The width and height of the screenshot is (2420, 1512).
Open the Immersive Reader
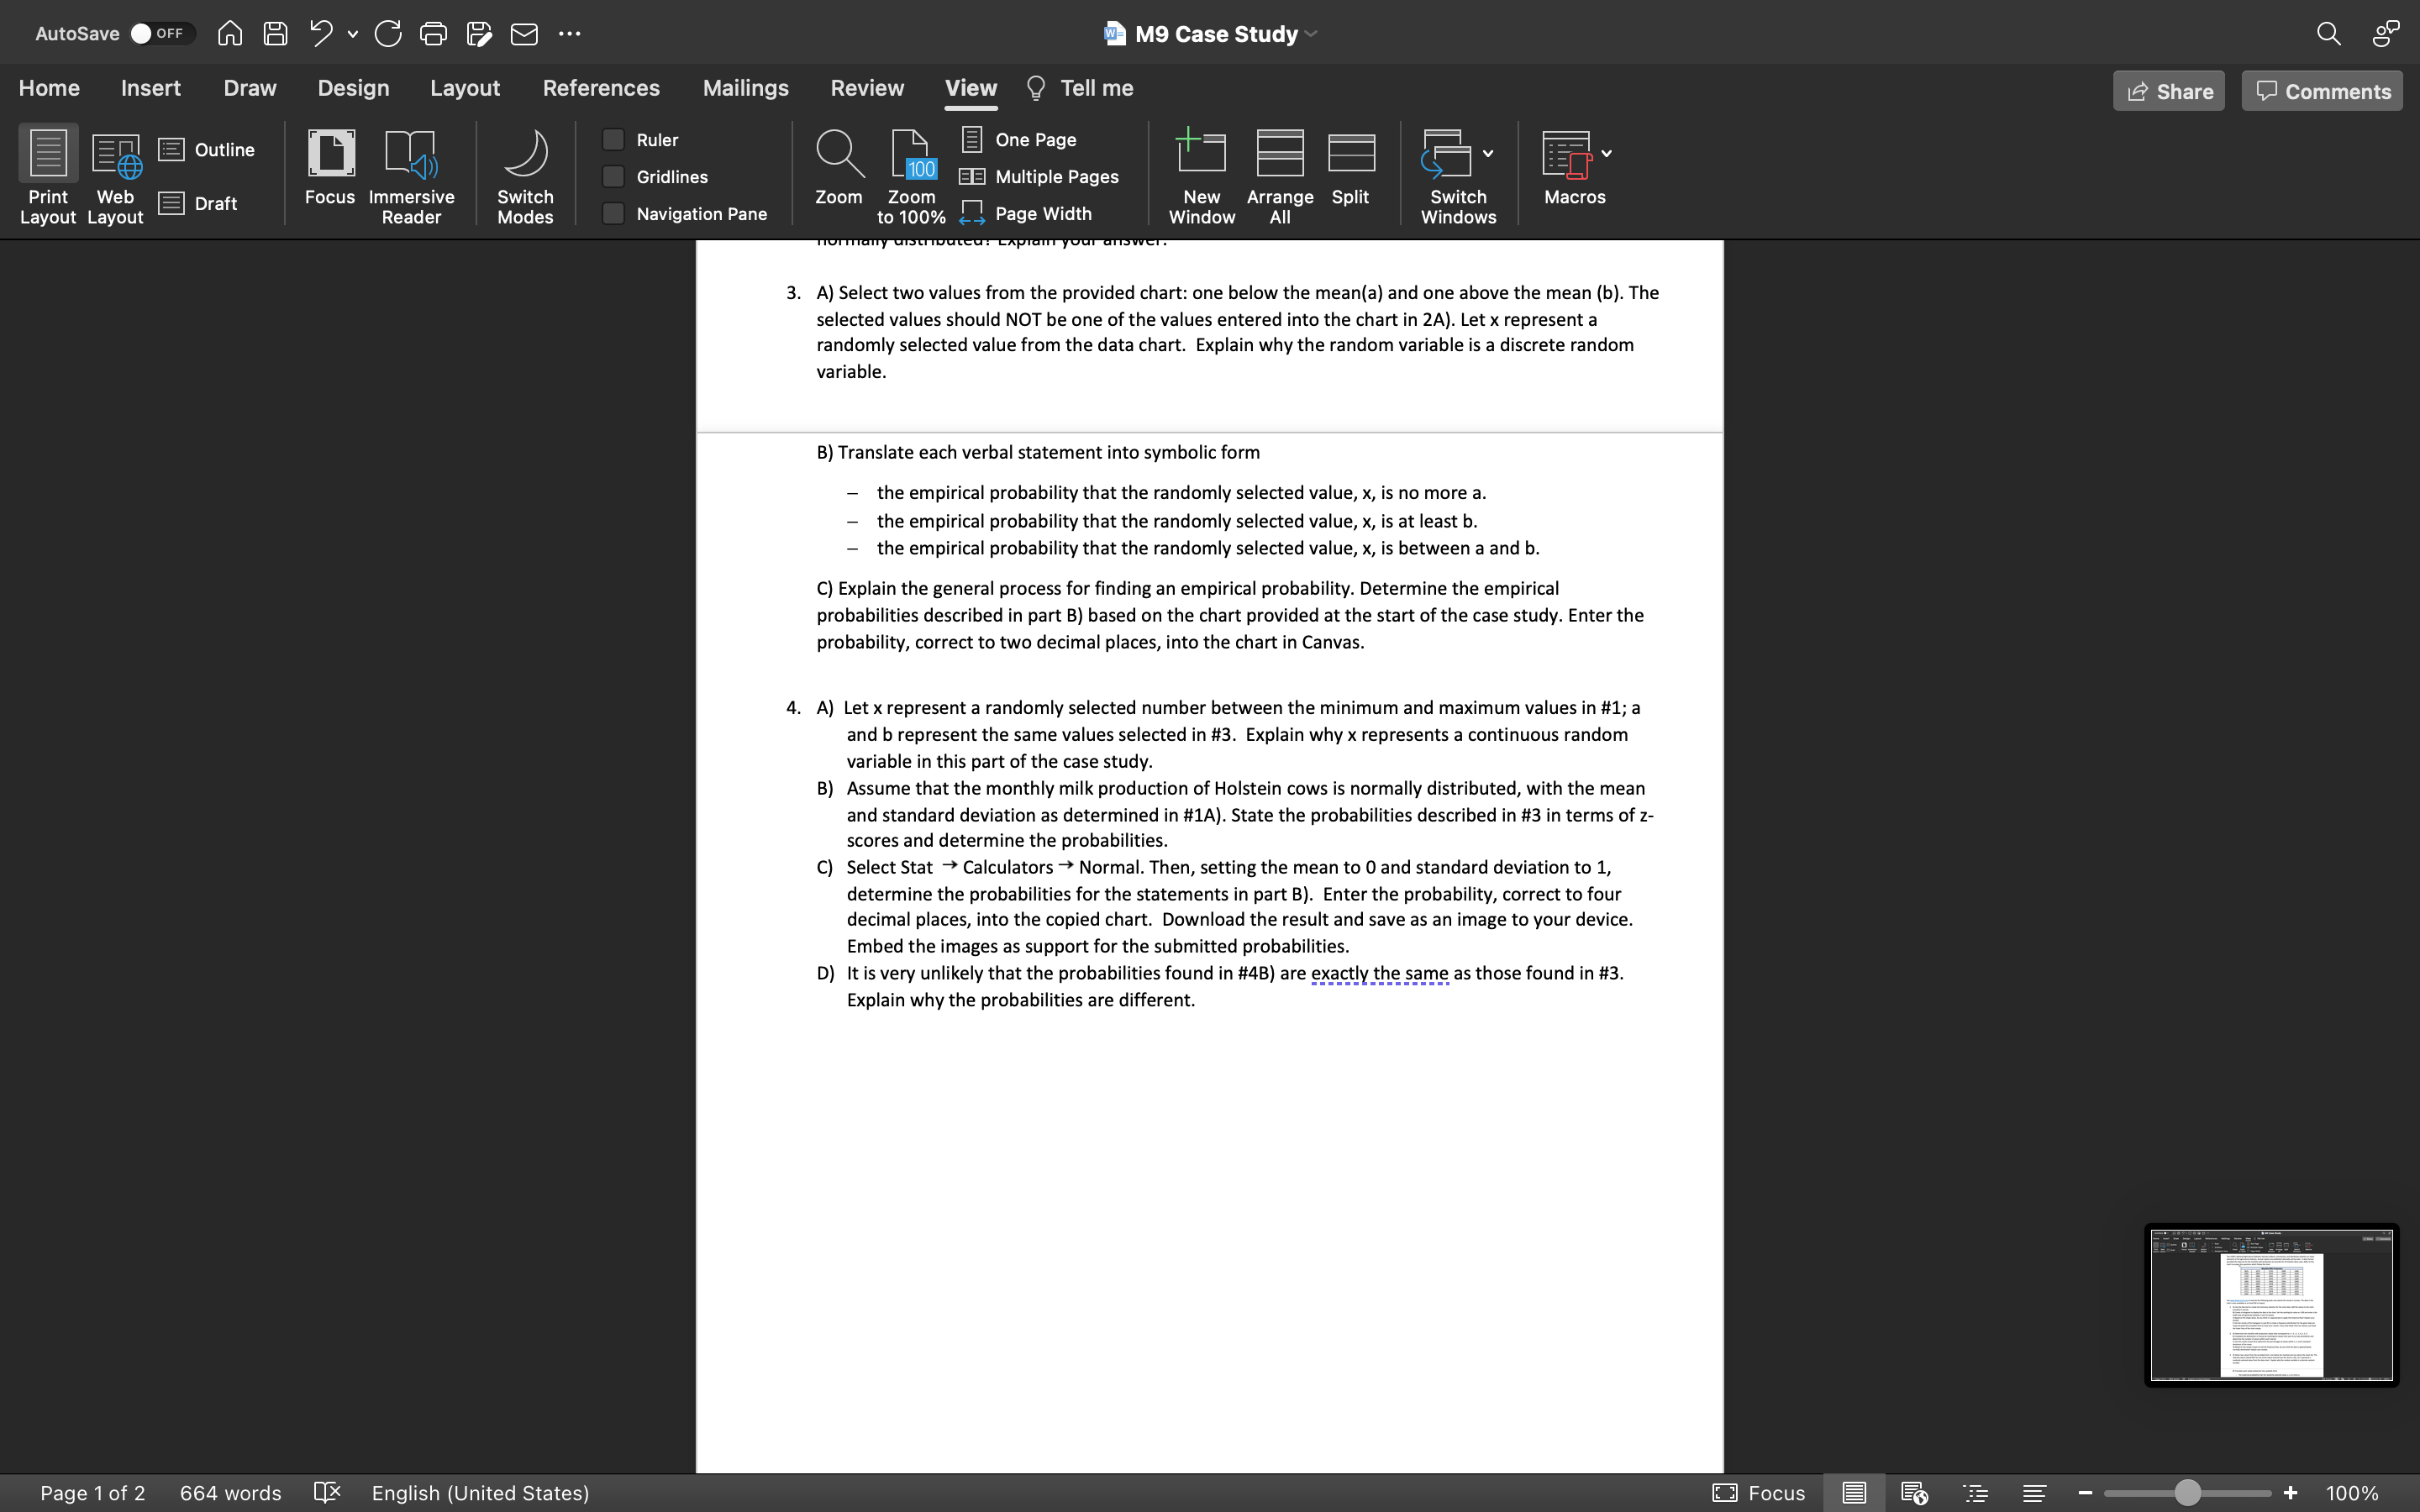(x=411, y=176)
